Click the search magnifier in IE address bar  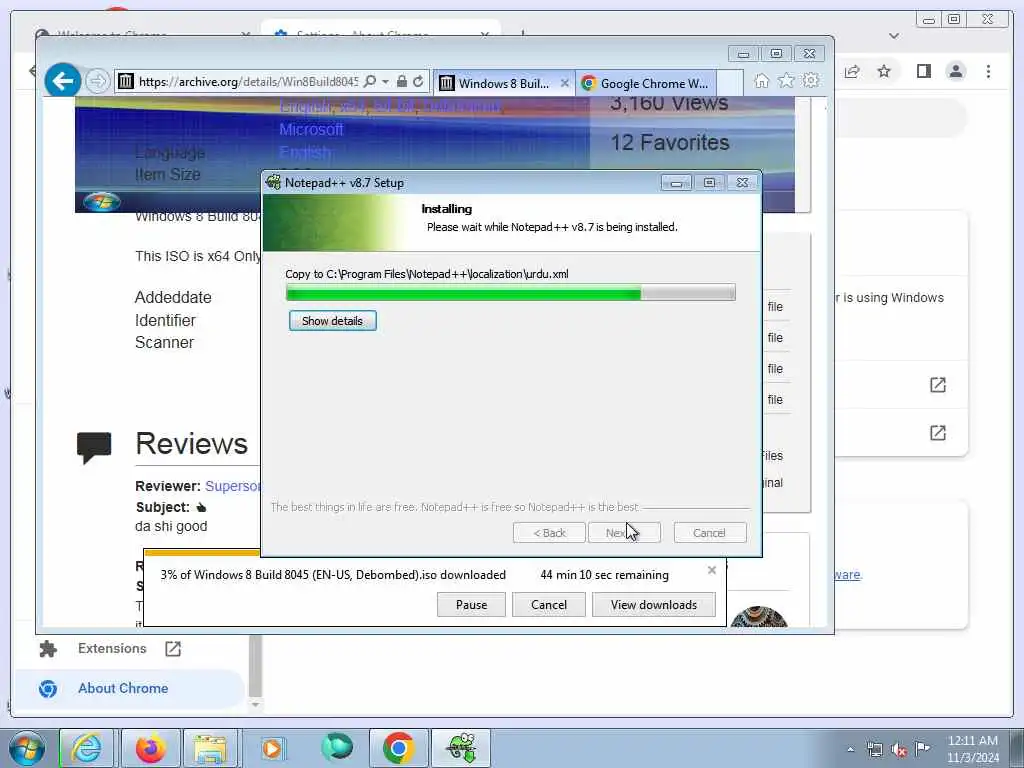(370, 81)
